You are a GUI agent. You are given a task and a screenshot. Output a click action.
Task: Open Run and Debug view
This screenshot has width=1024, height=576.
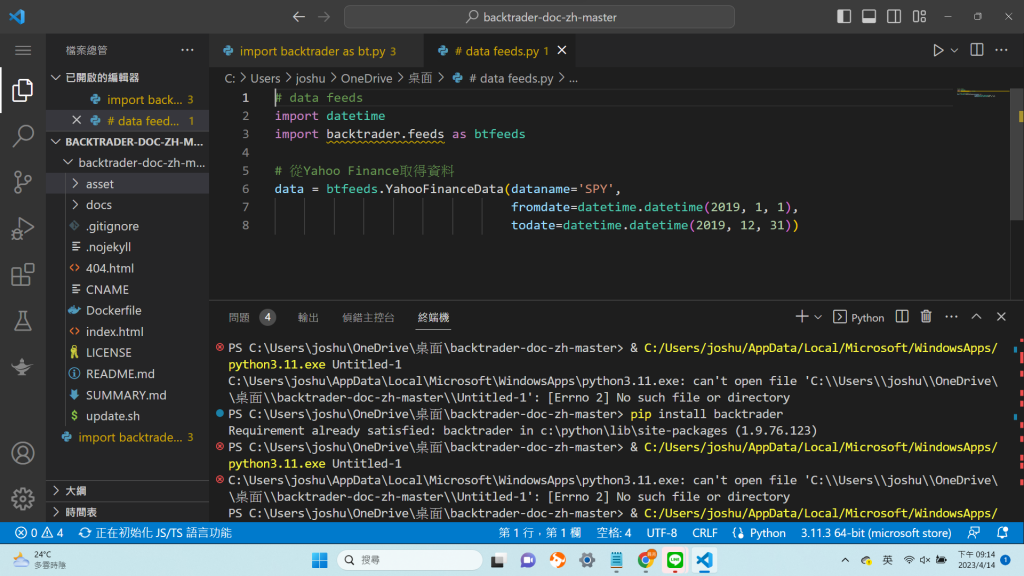pyautogui.click(x=22, y=229)
